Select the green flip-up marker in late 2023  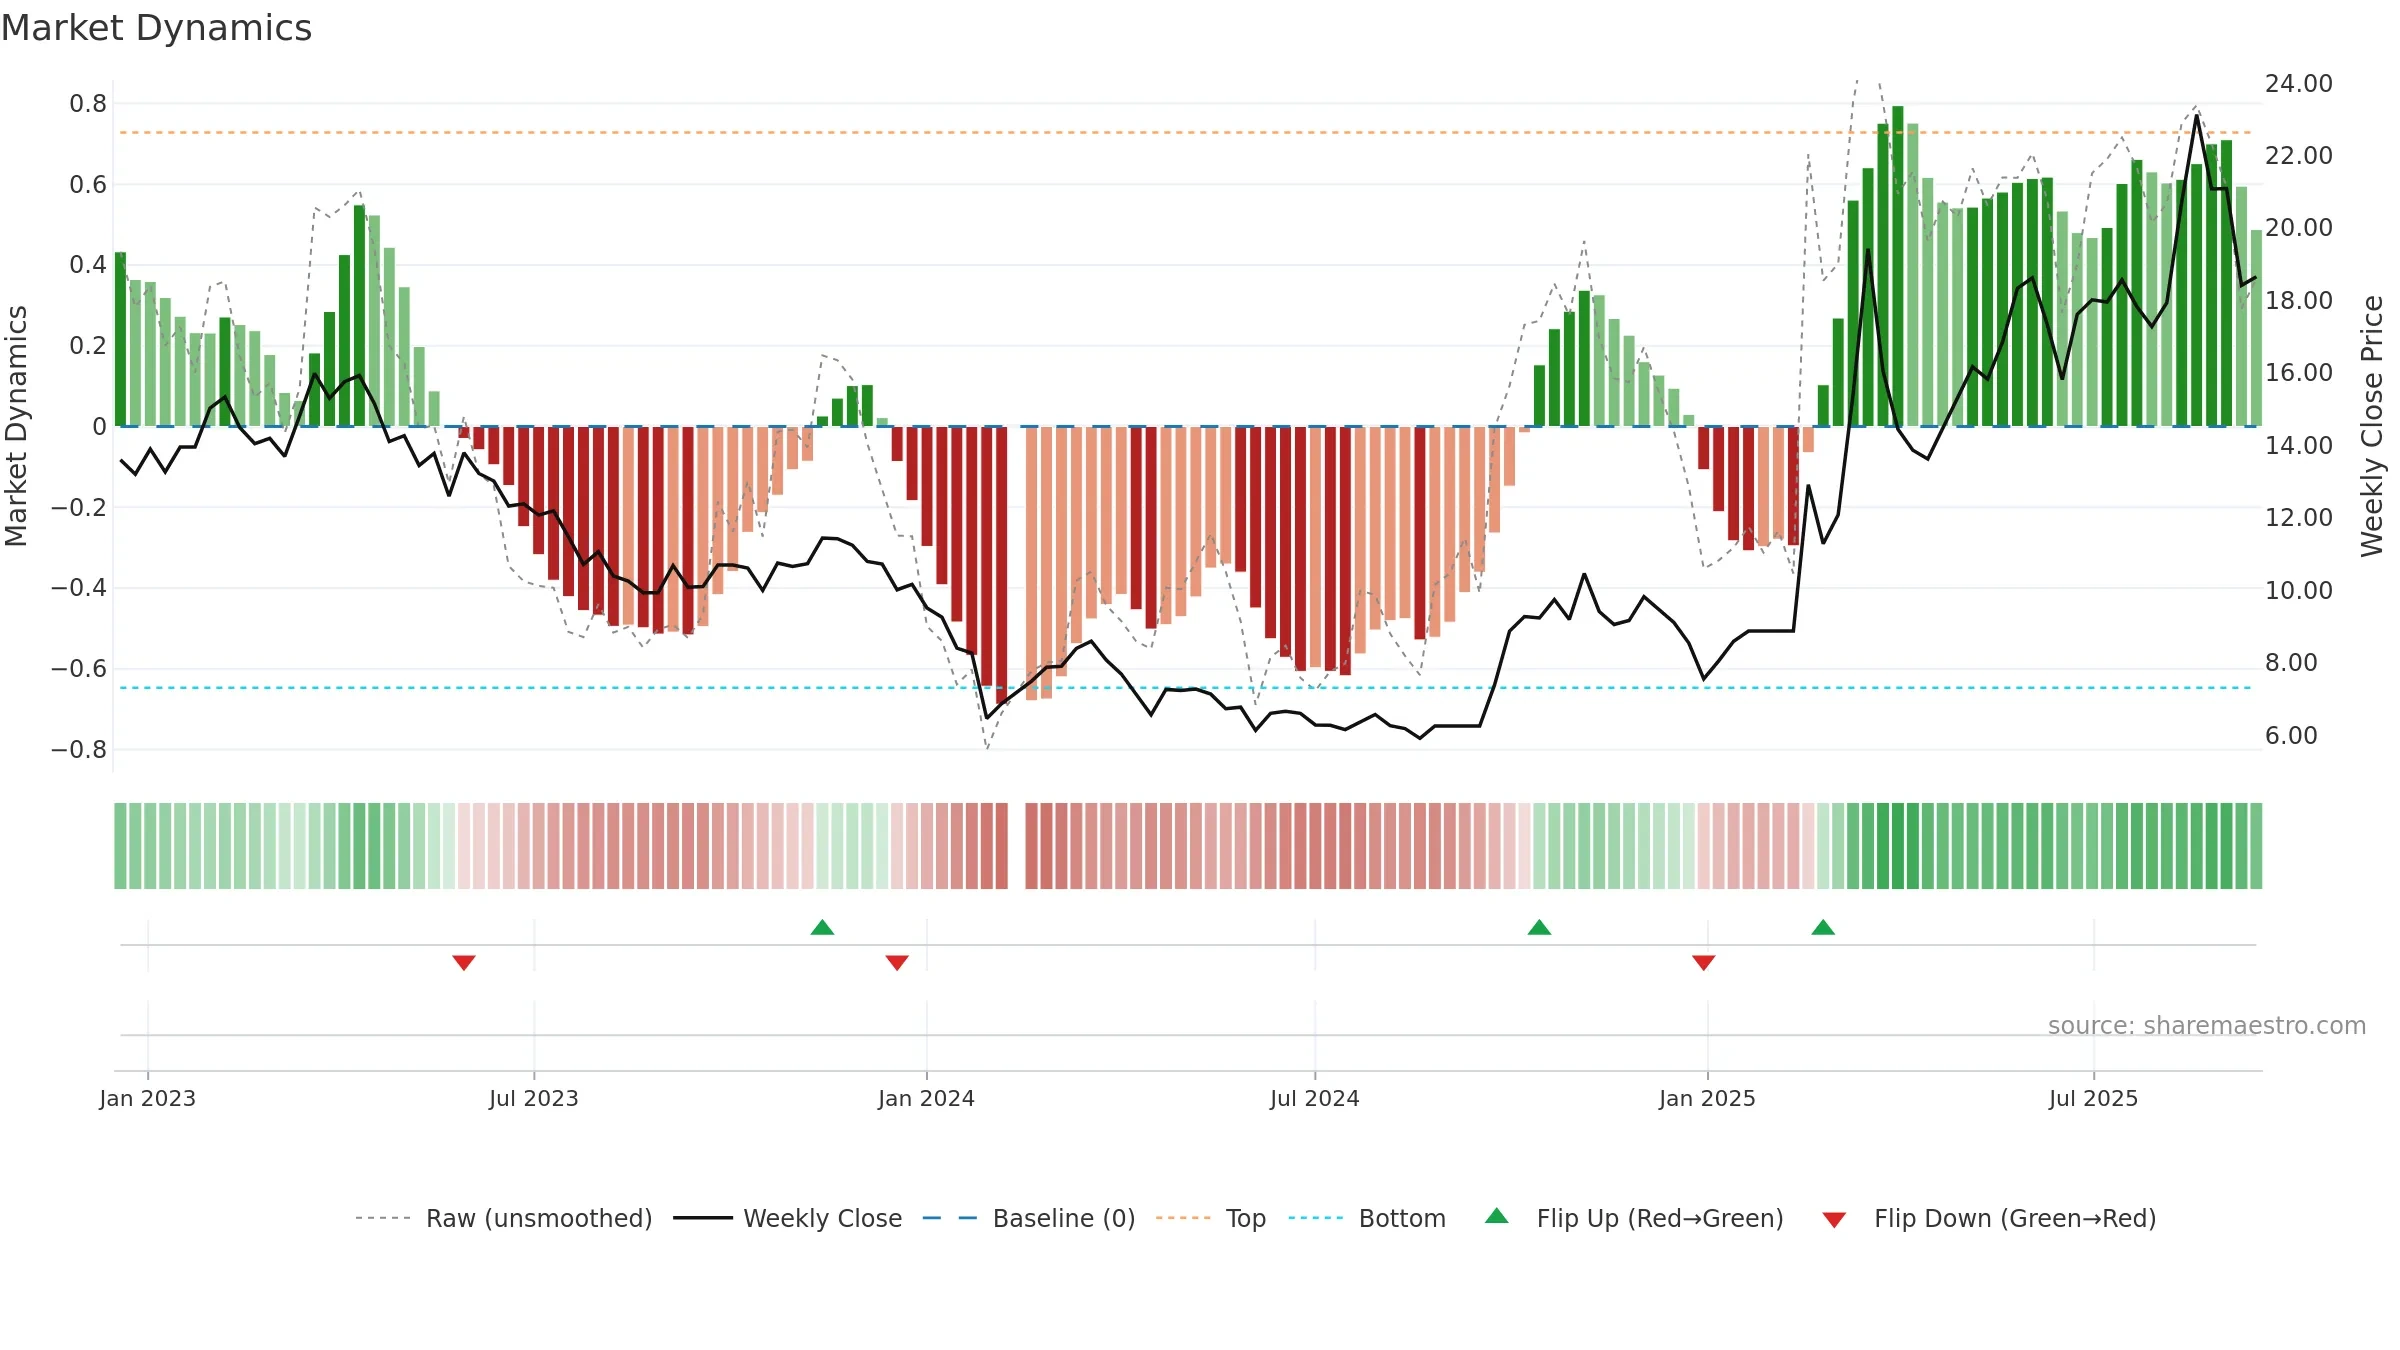click(x=822, y=927)
